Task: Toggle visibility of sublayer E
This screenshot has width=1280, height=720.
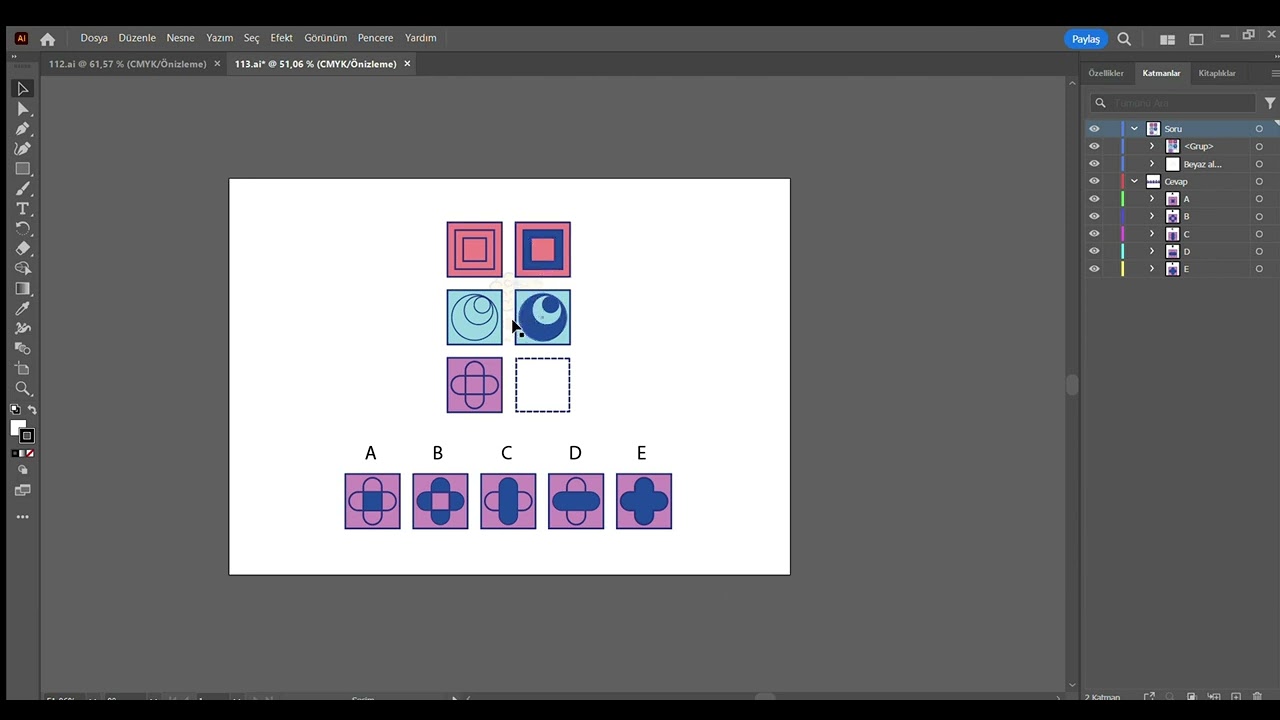Action: click(x=1094, y=269)
